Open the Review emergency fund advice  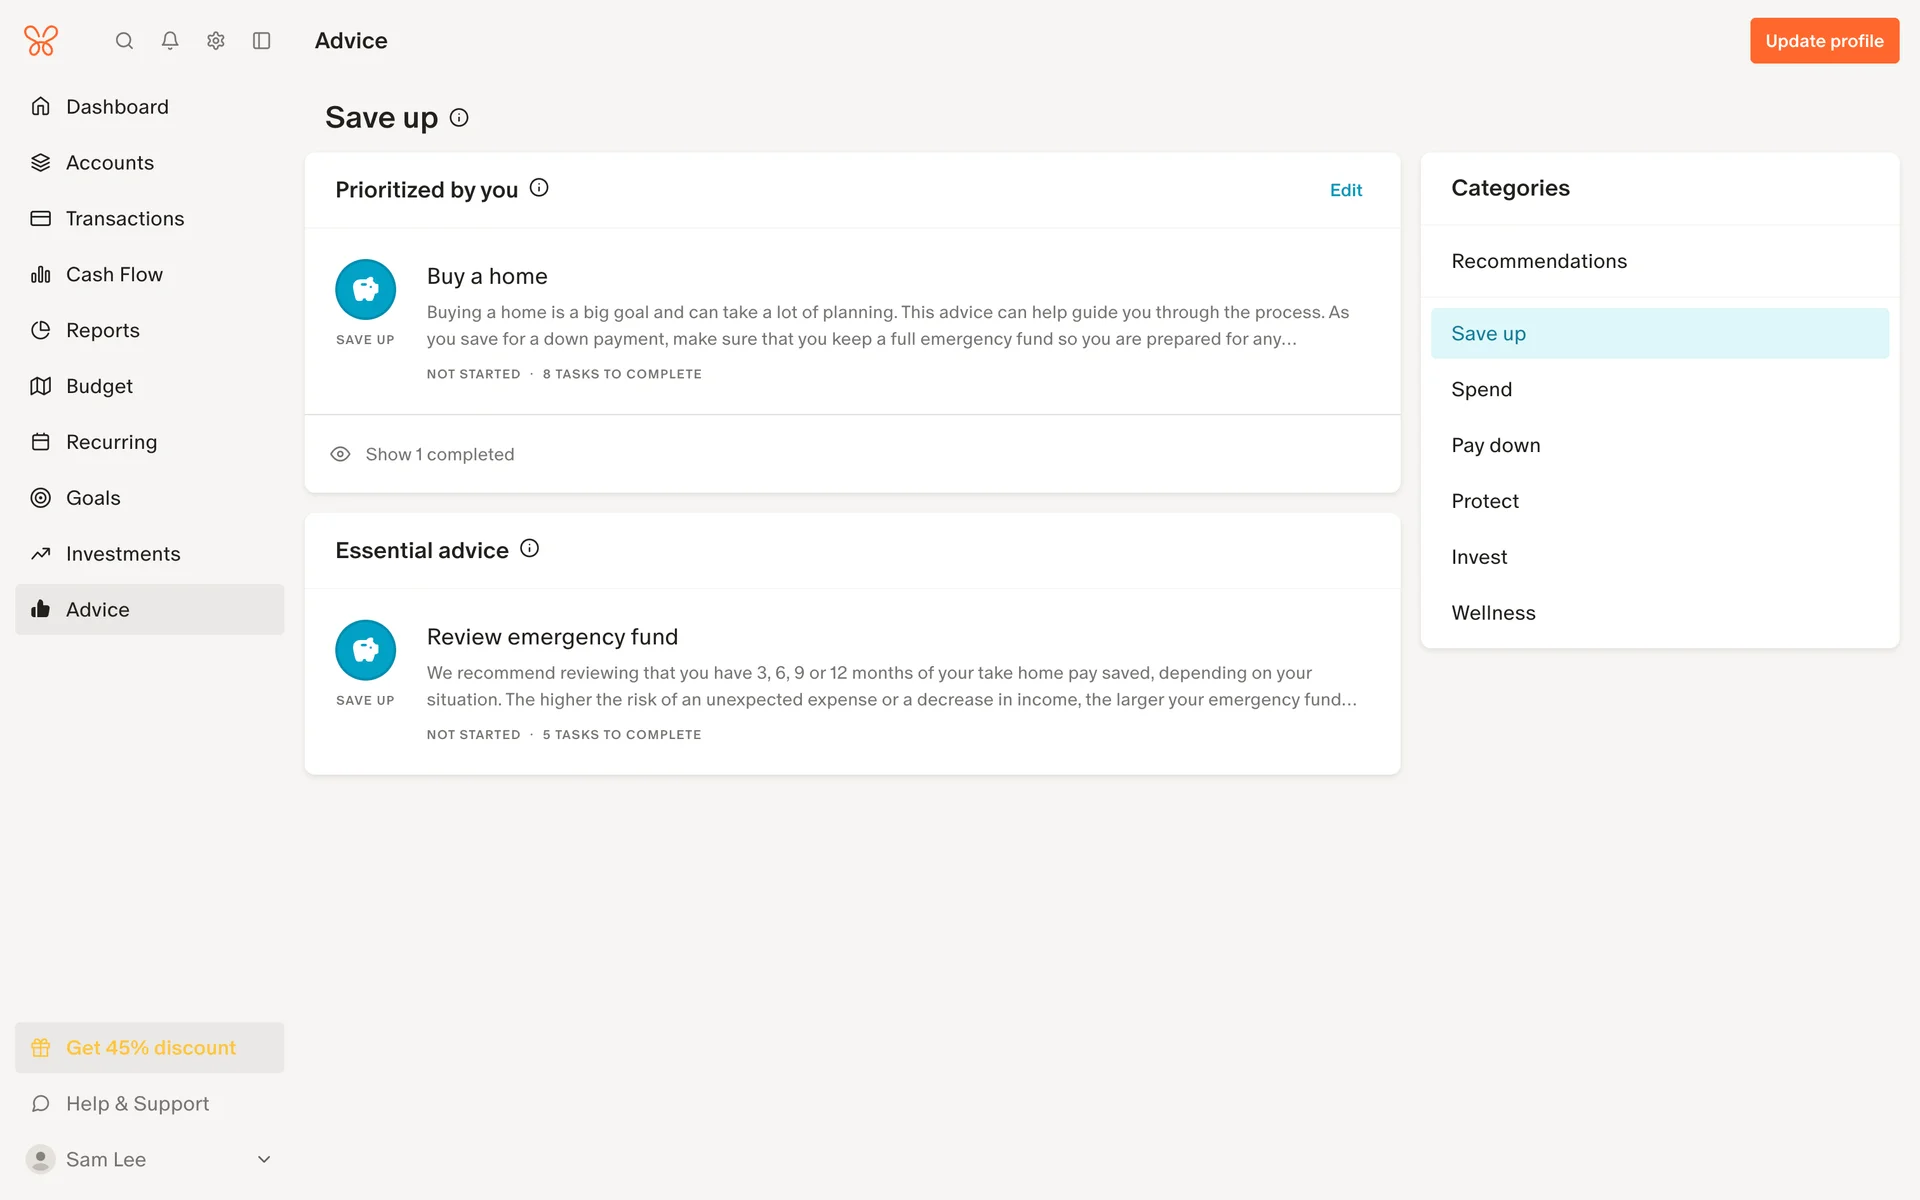coord(552,637)
